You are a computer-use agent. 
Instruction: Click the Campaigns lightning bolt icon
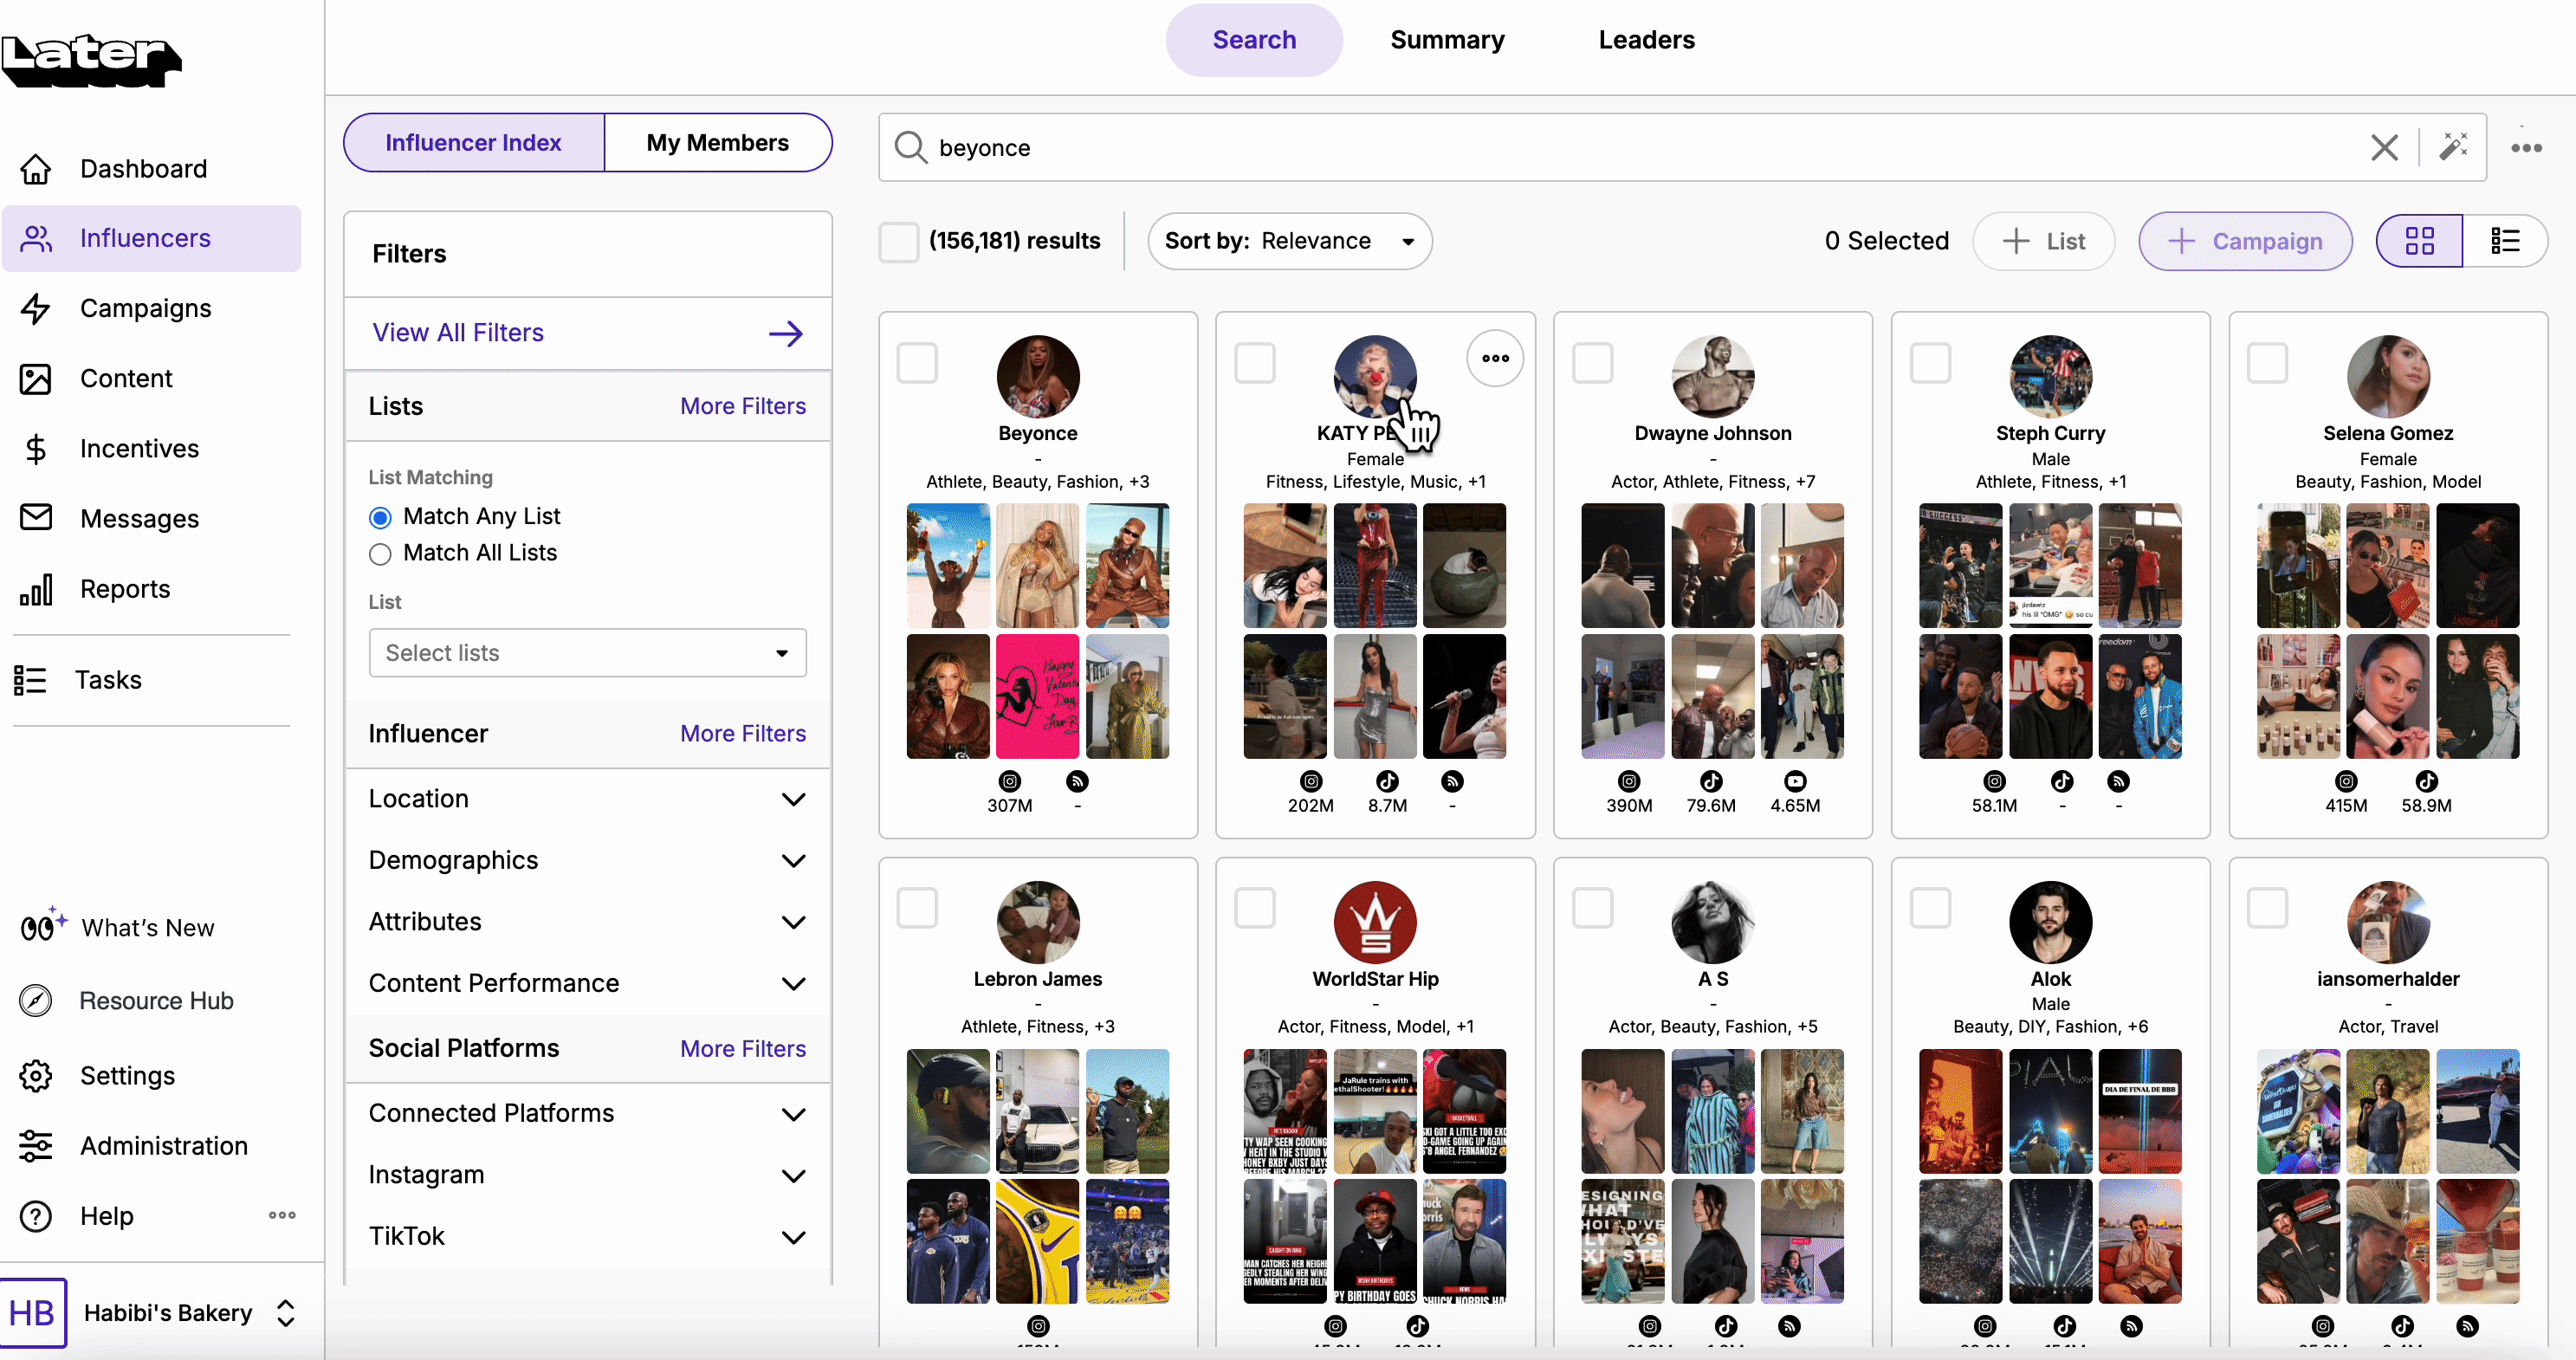click(36, 308)
